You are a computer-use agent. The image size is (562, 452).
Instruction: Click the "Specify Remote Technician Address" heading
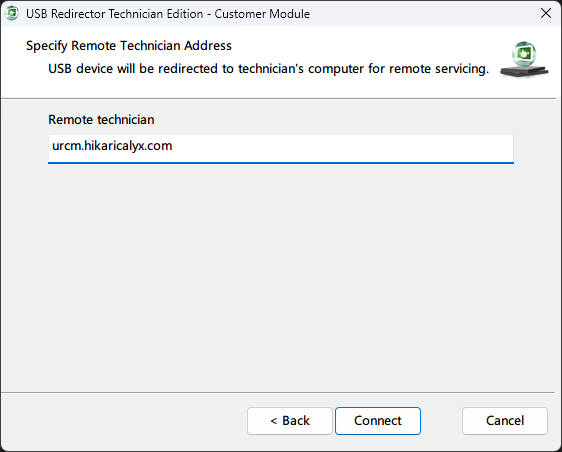129,46
